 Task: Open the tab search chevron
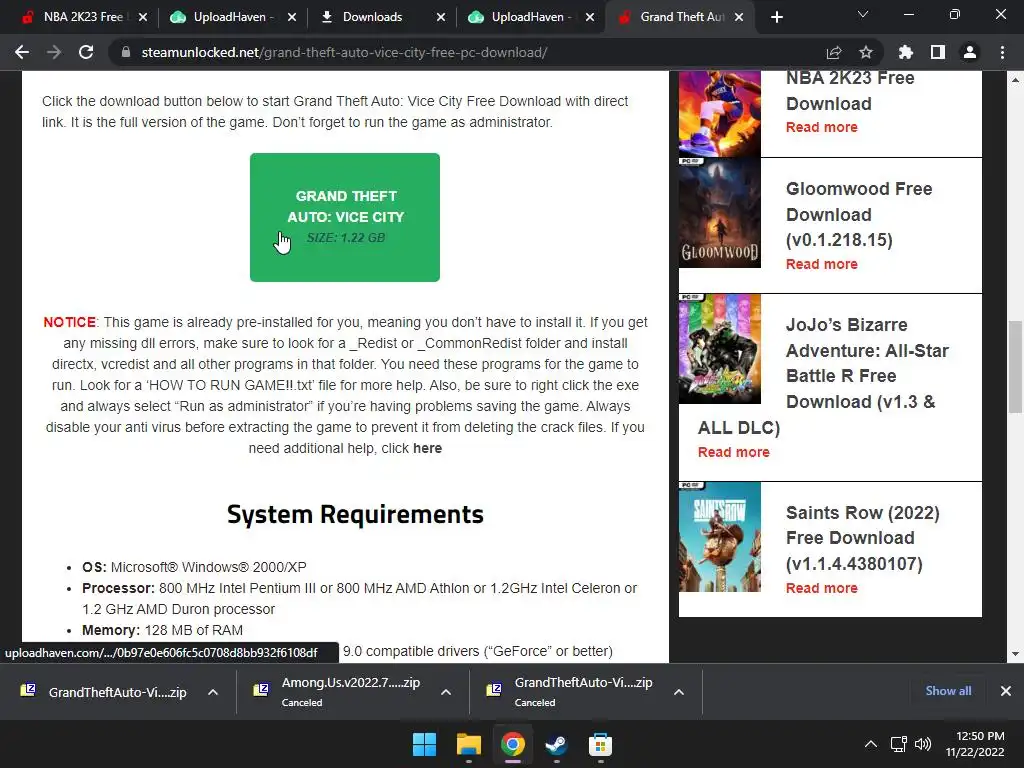[x=863, y=14]
